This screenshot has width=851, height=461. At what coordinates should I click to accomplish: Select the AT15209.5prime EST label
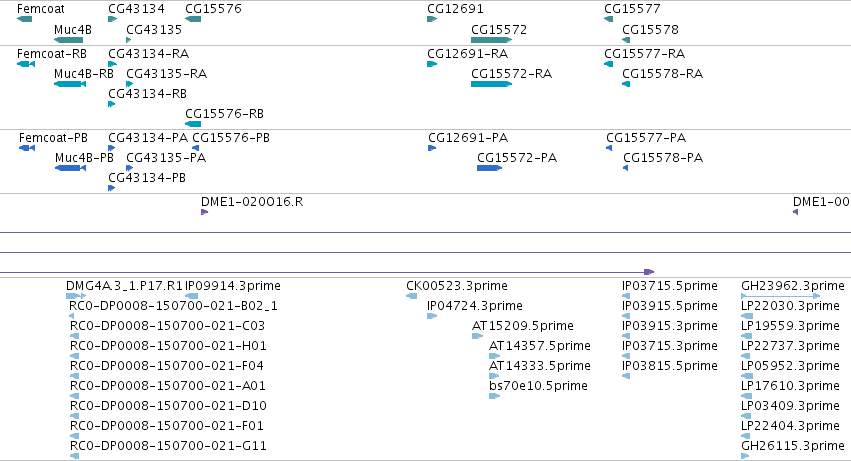pyautogui.click(x=523, y=326)
